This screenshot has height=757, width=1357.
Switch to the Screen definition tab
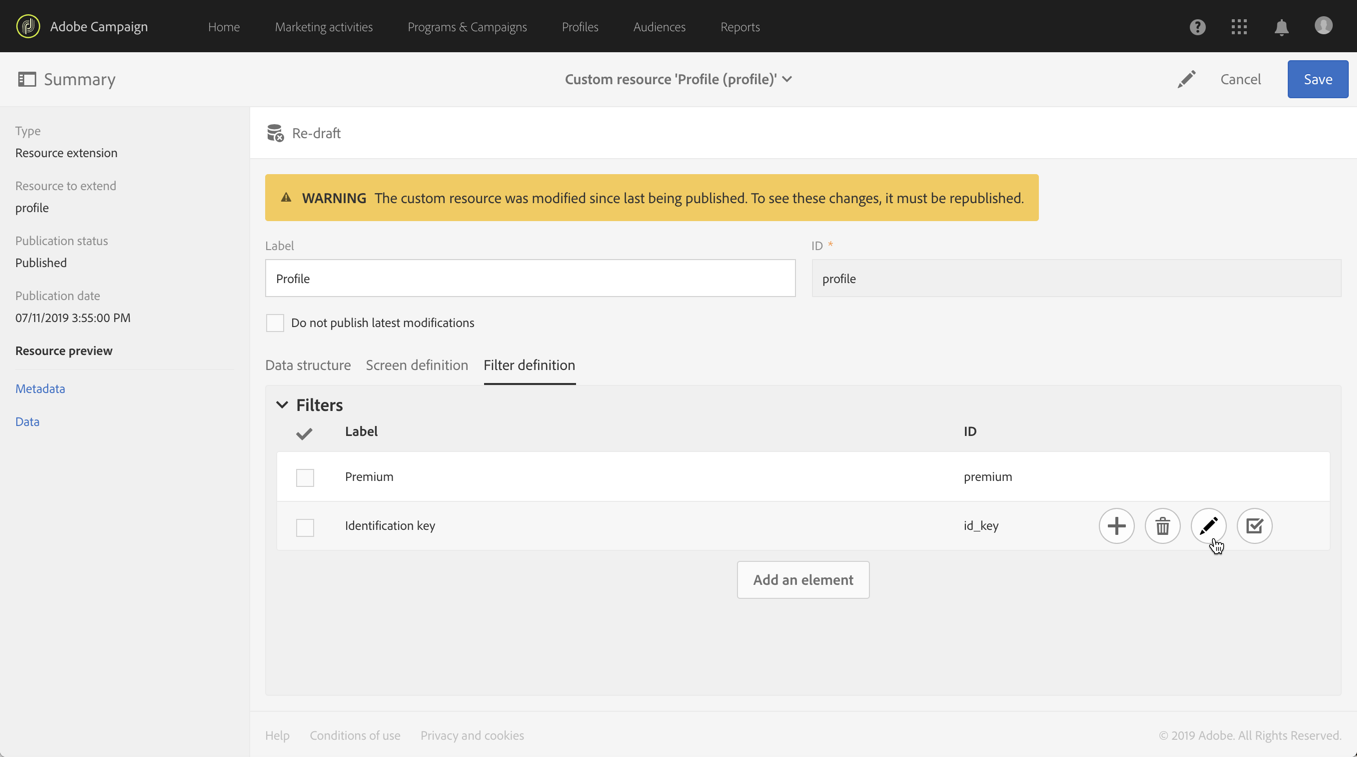coord(417,365)
